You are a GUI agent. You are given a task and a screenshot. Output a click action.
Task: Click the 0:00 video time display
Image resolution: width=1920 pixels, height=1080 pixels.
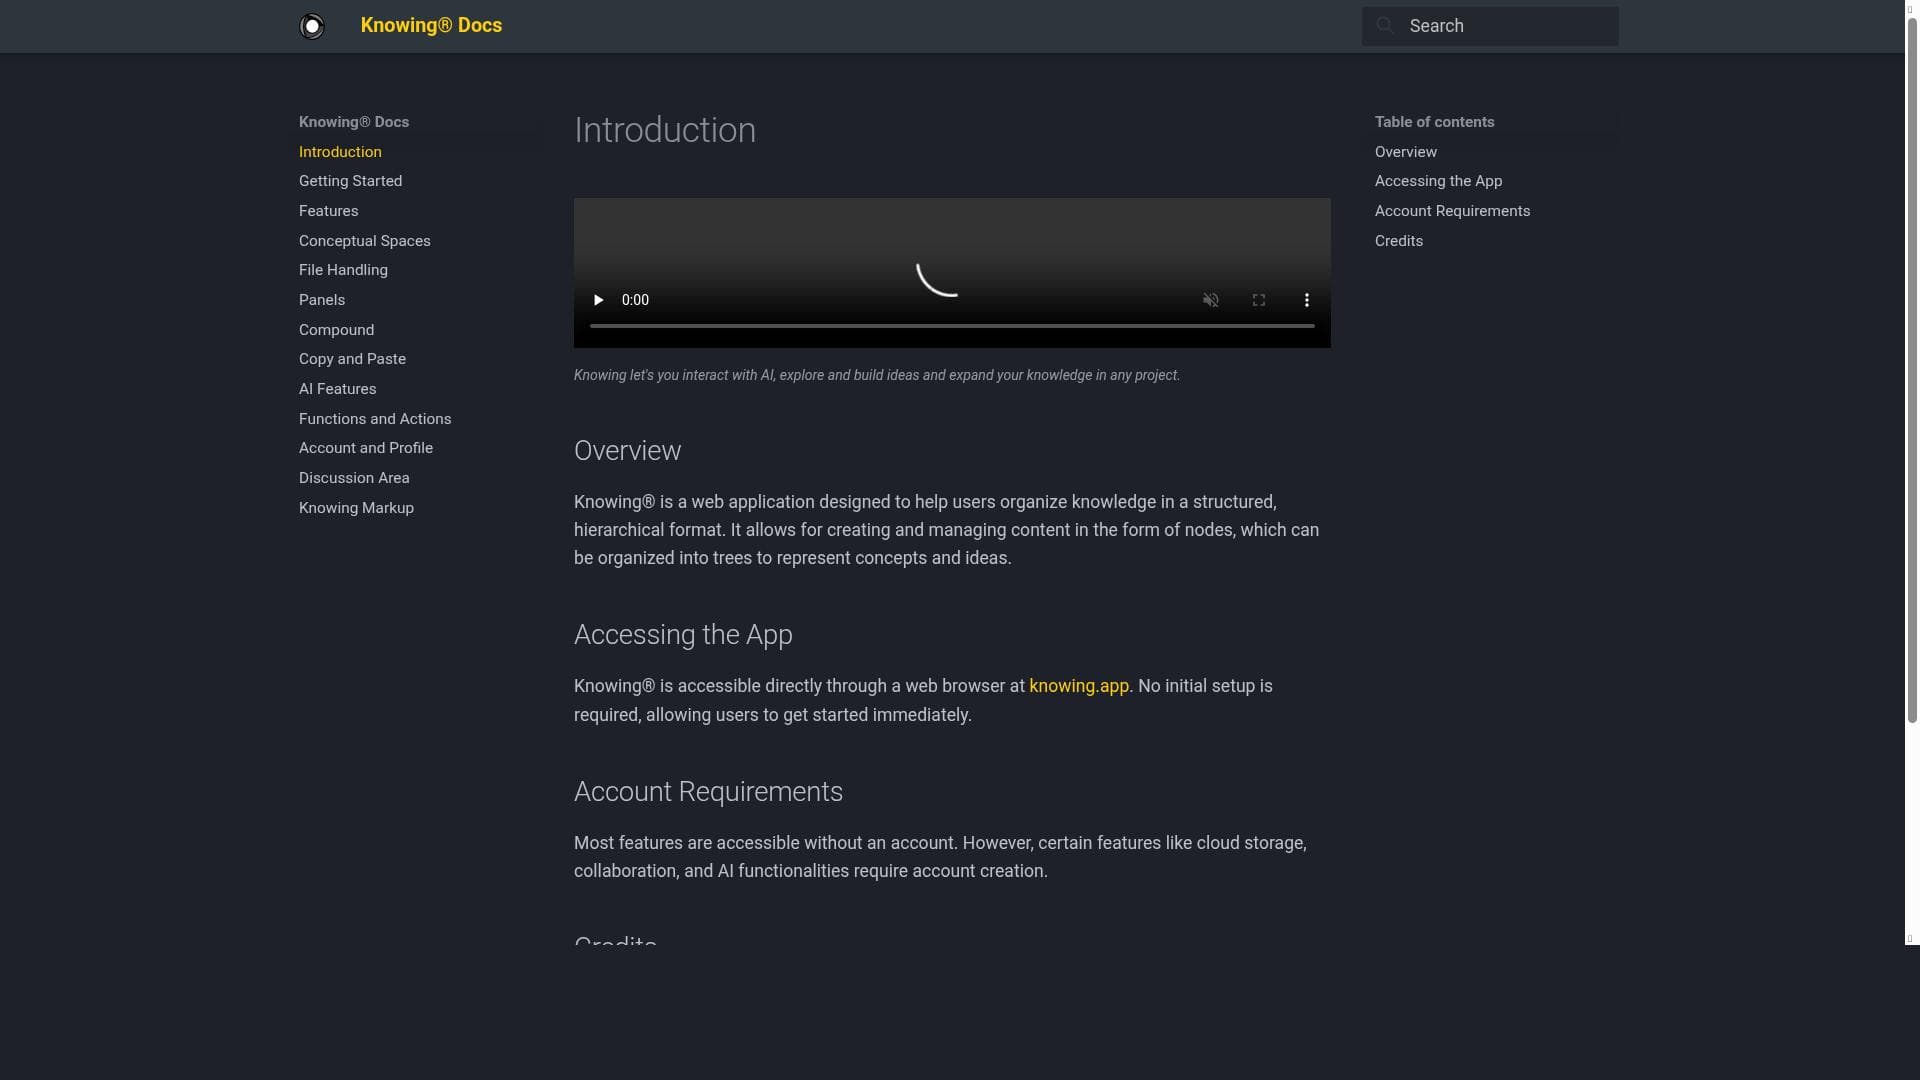(x=635, y=300)
